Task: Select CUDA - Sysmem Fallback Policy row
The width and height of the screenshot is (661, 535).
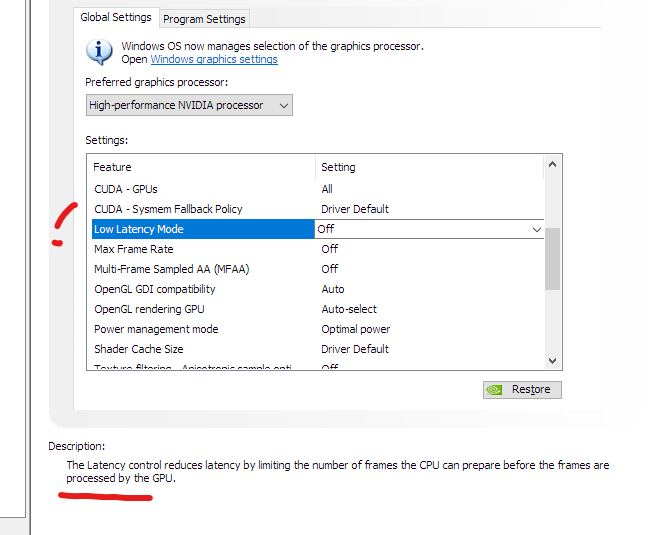Action: pos(318,209)
